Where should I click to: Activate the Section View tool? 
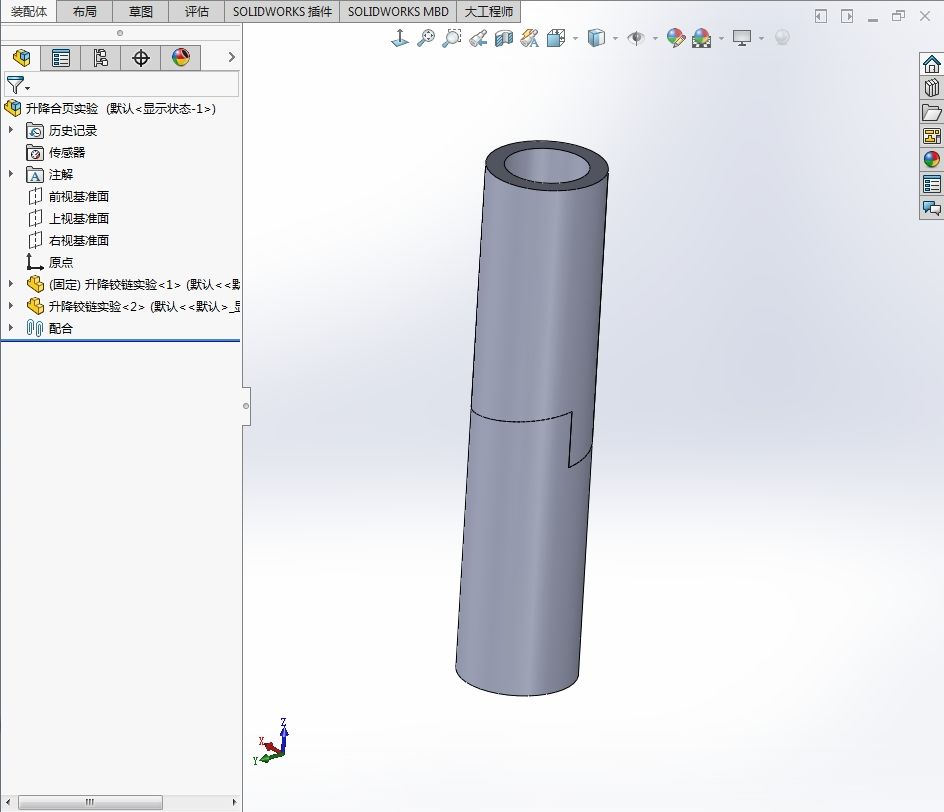[504, 38]
